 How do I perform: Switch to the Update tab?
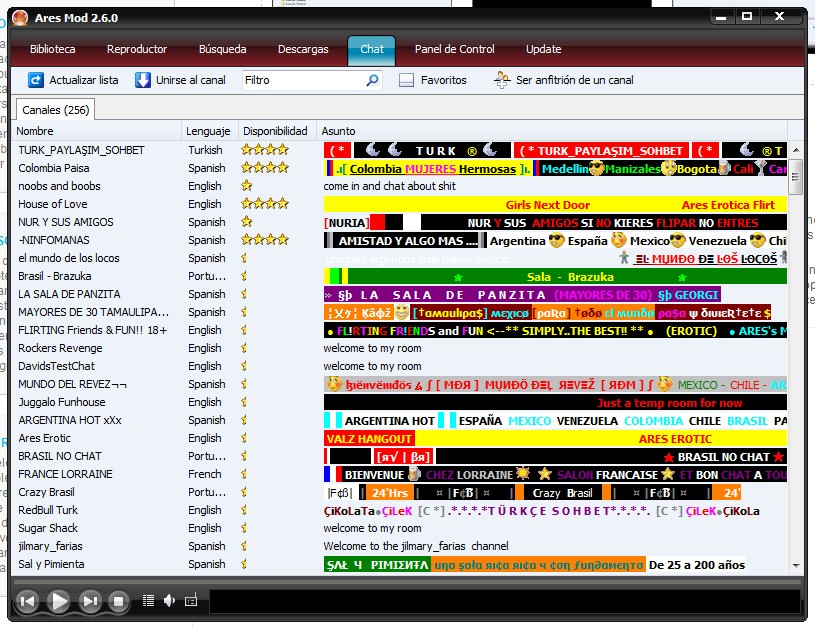(x=543, y=49)
